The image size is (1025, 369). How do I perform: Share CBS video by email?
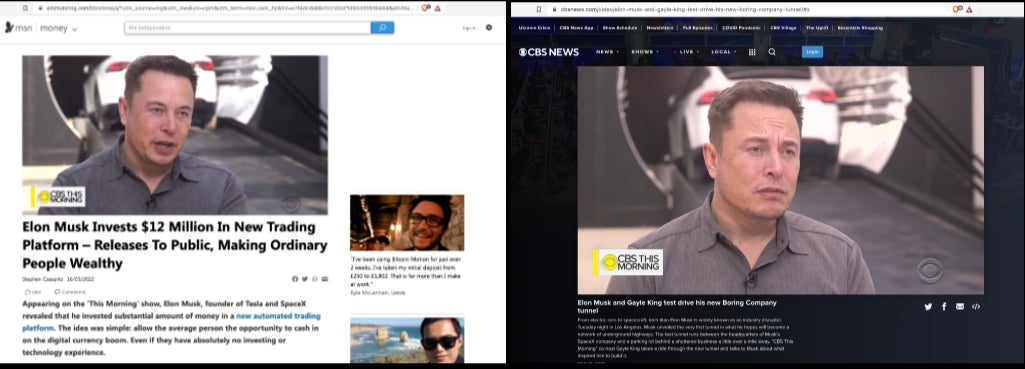(x=960, y=306)
